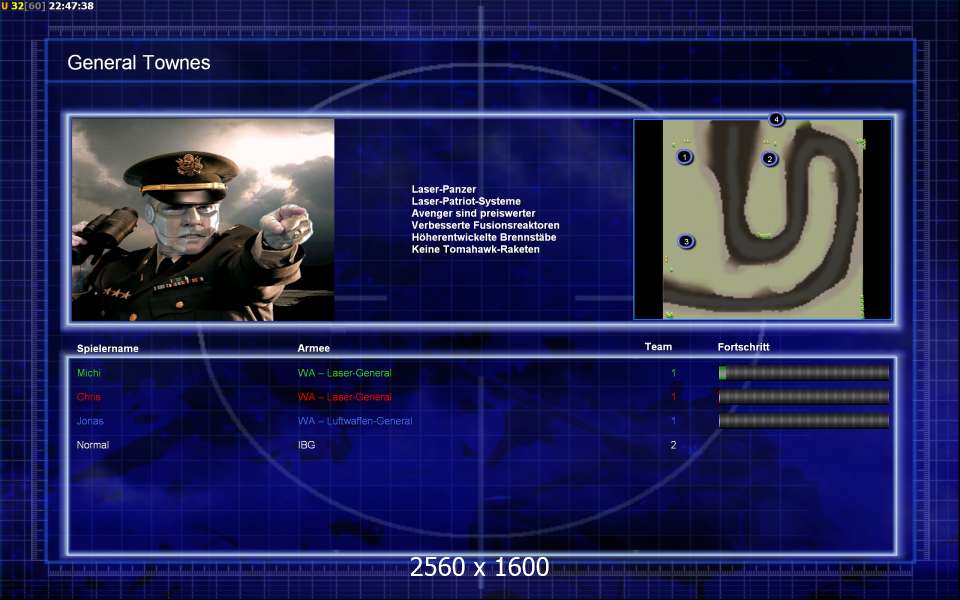960x600 pixels.
Task: Click Jonas's loading progress bar
Action: [803, 421]
